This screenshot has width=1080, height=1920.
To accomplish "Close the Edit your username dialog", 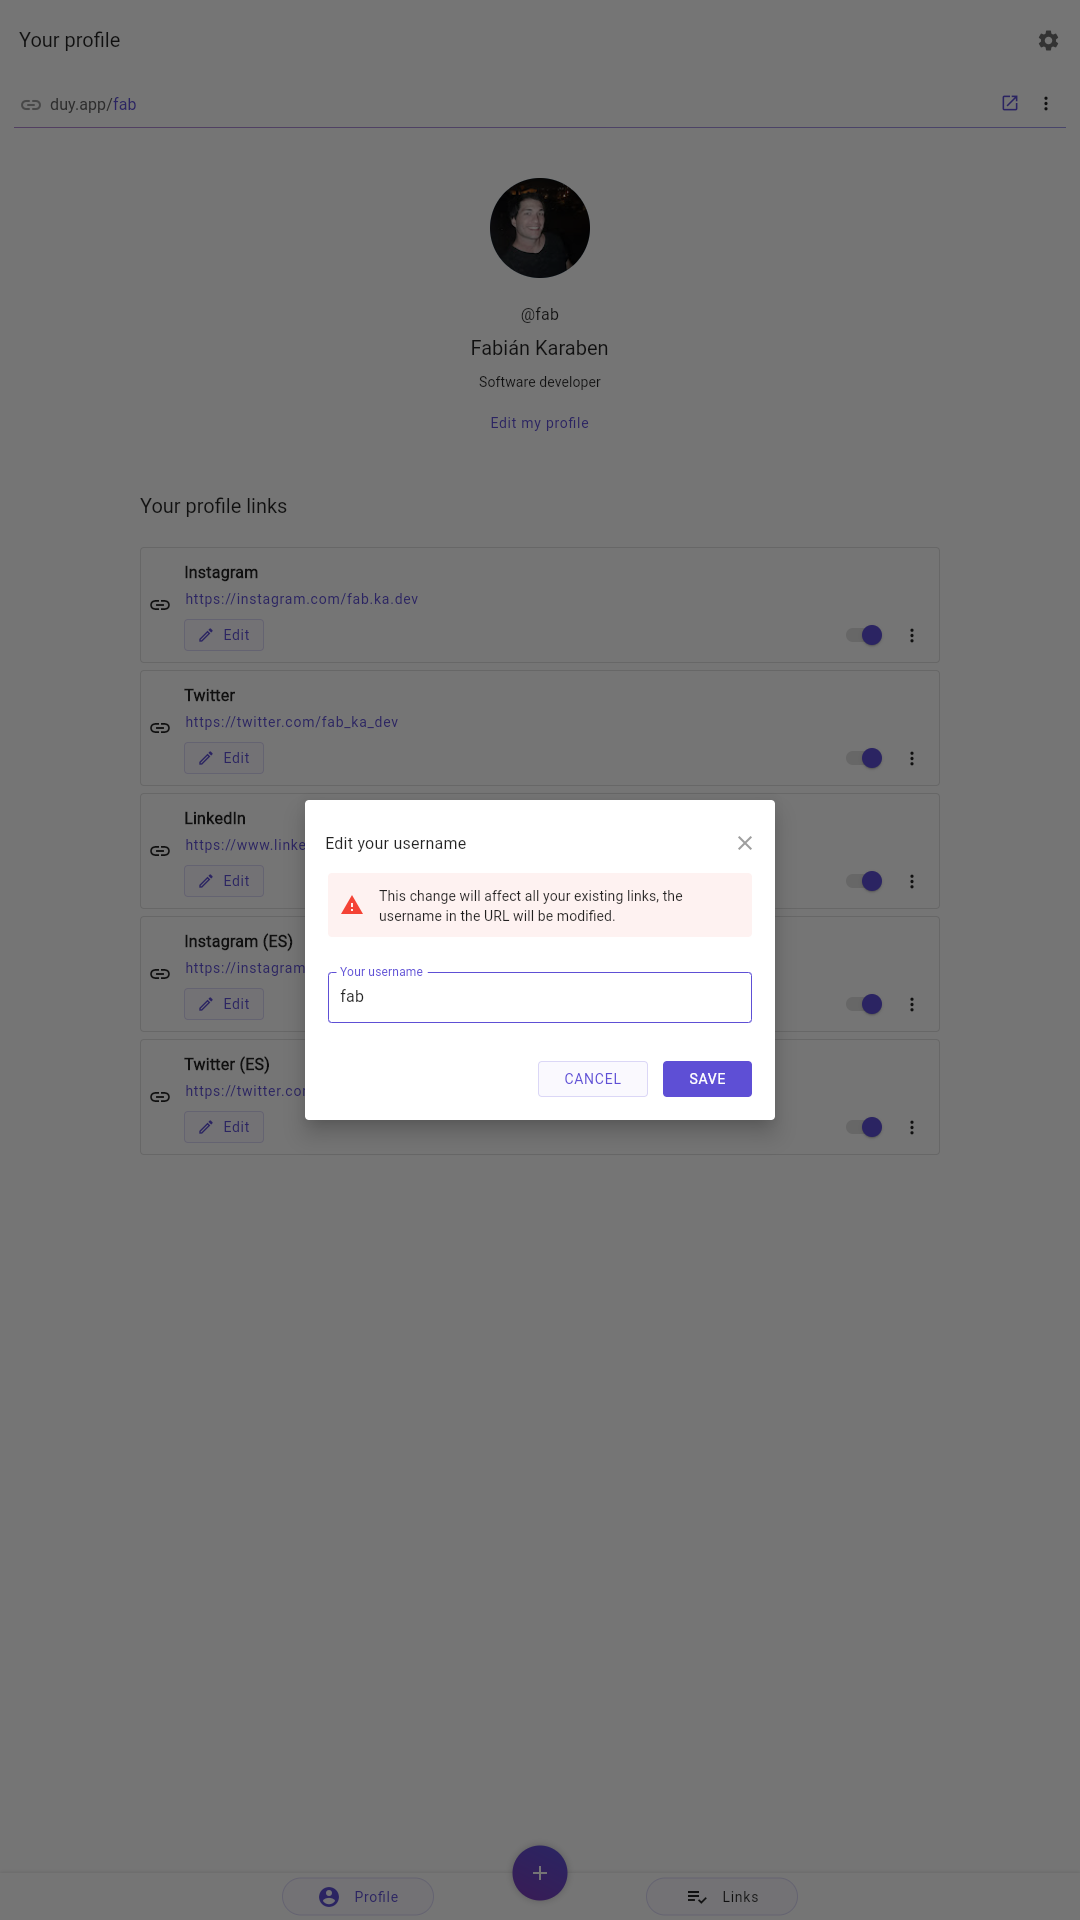I will pyautogui.click(x=745, y=843).
